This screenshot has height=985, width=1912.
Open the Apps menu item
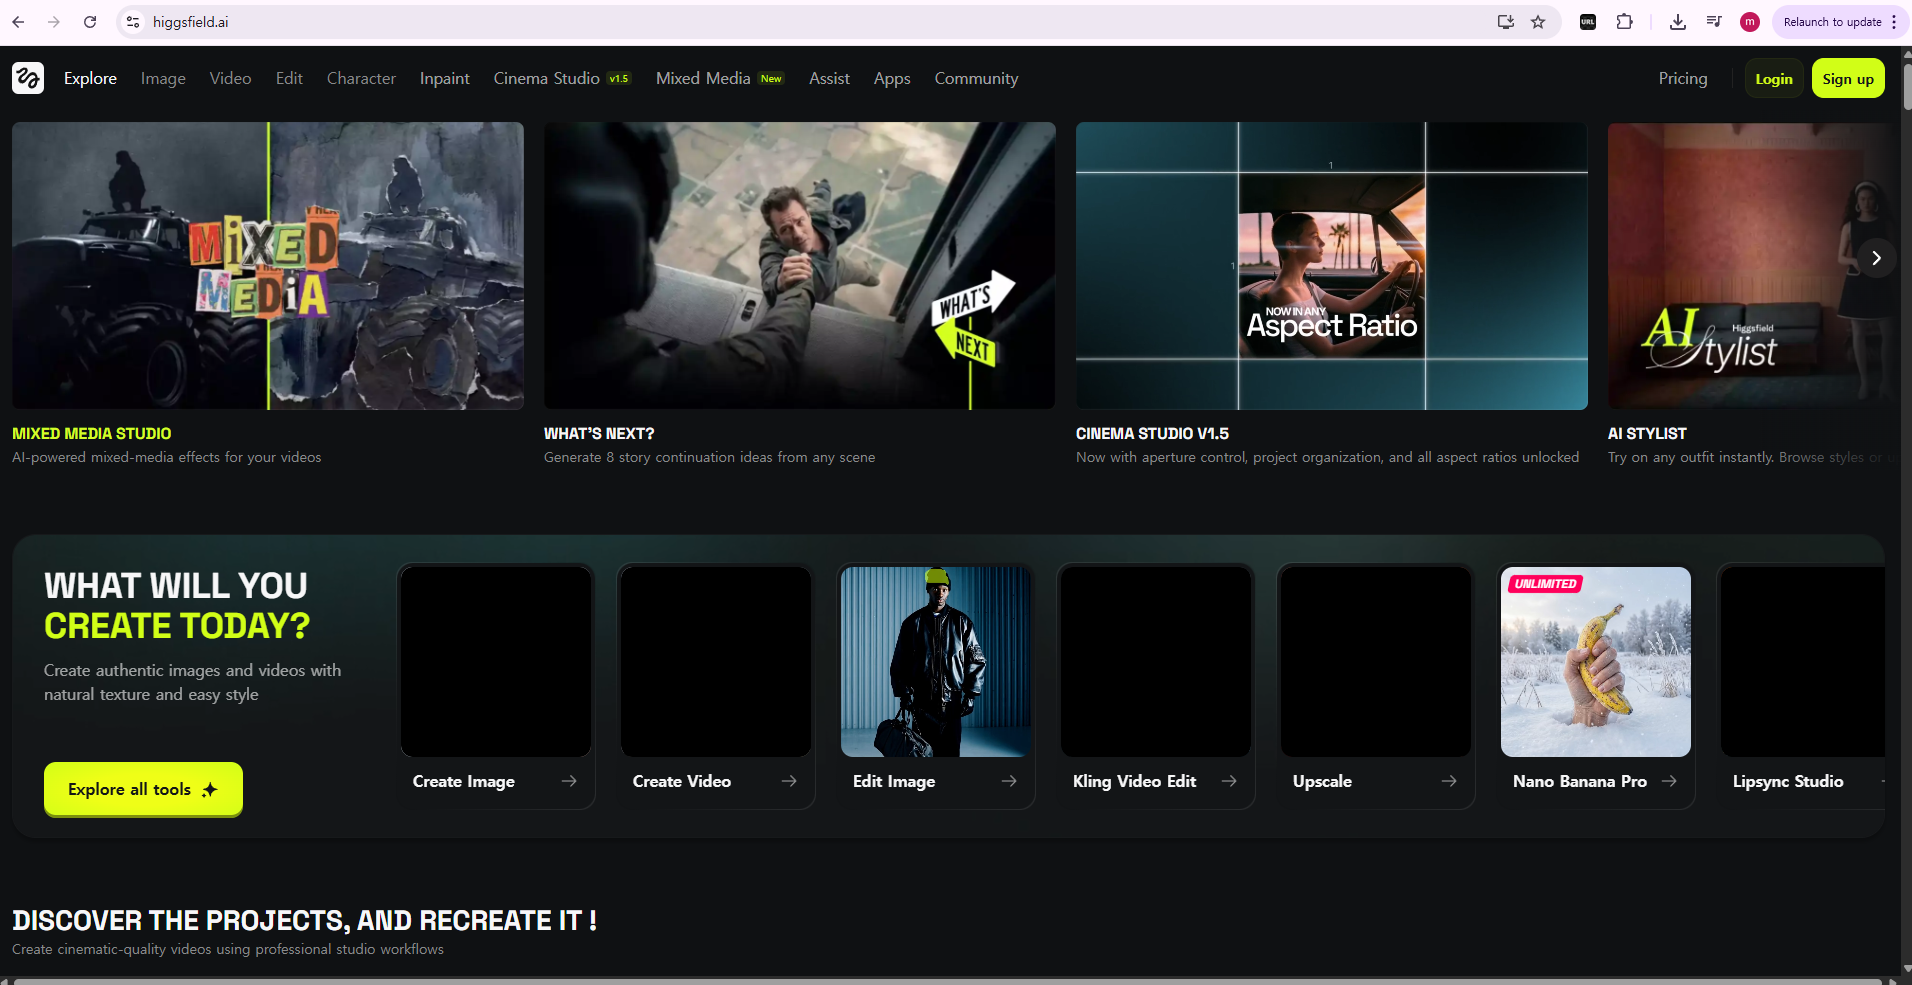click(x=892, y=78)
